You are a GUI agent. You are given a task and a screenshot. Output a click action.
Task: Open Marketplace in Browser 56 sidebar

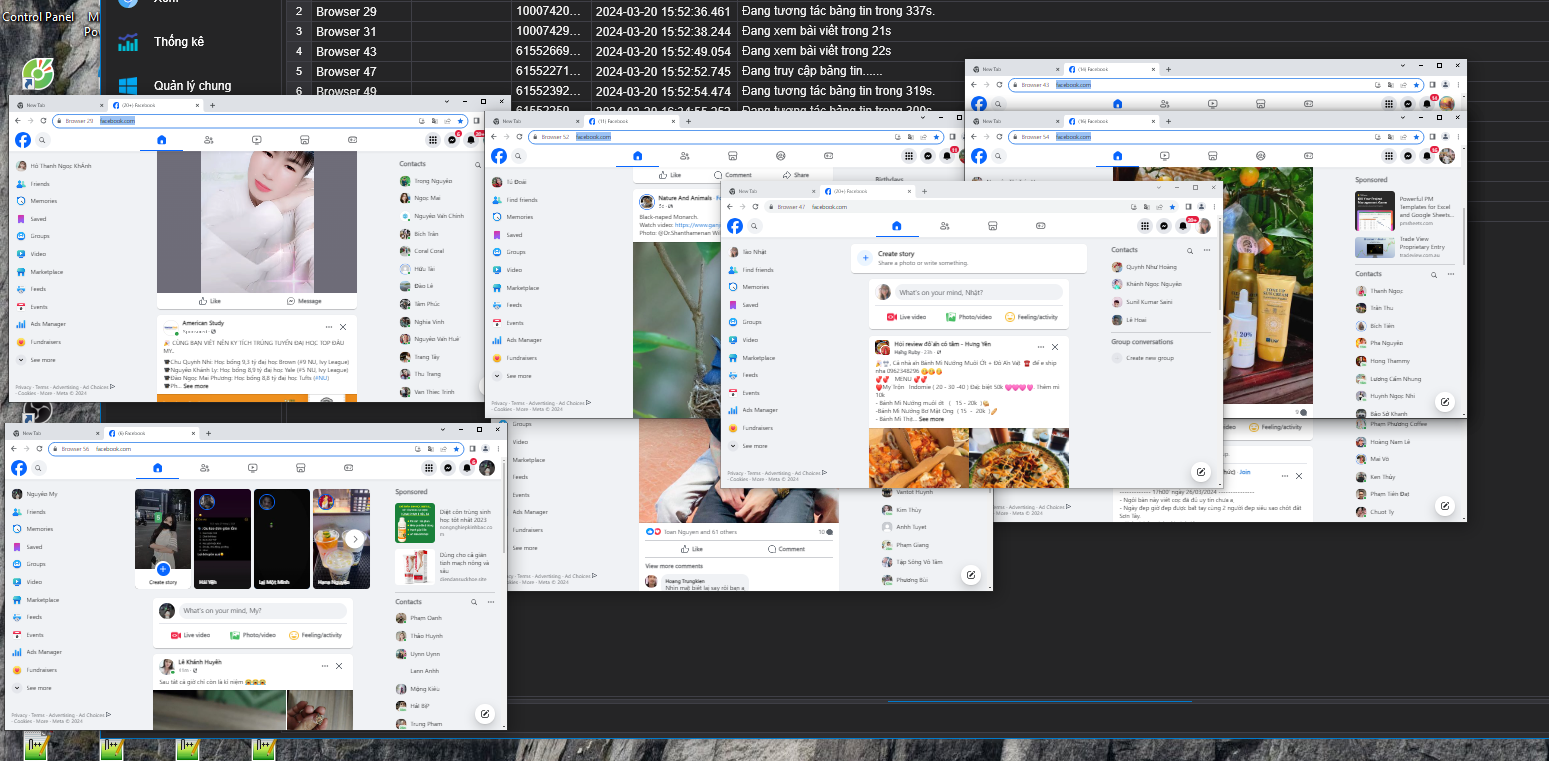36,600
